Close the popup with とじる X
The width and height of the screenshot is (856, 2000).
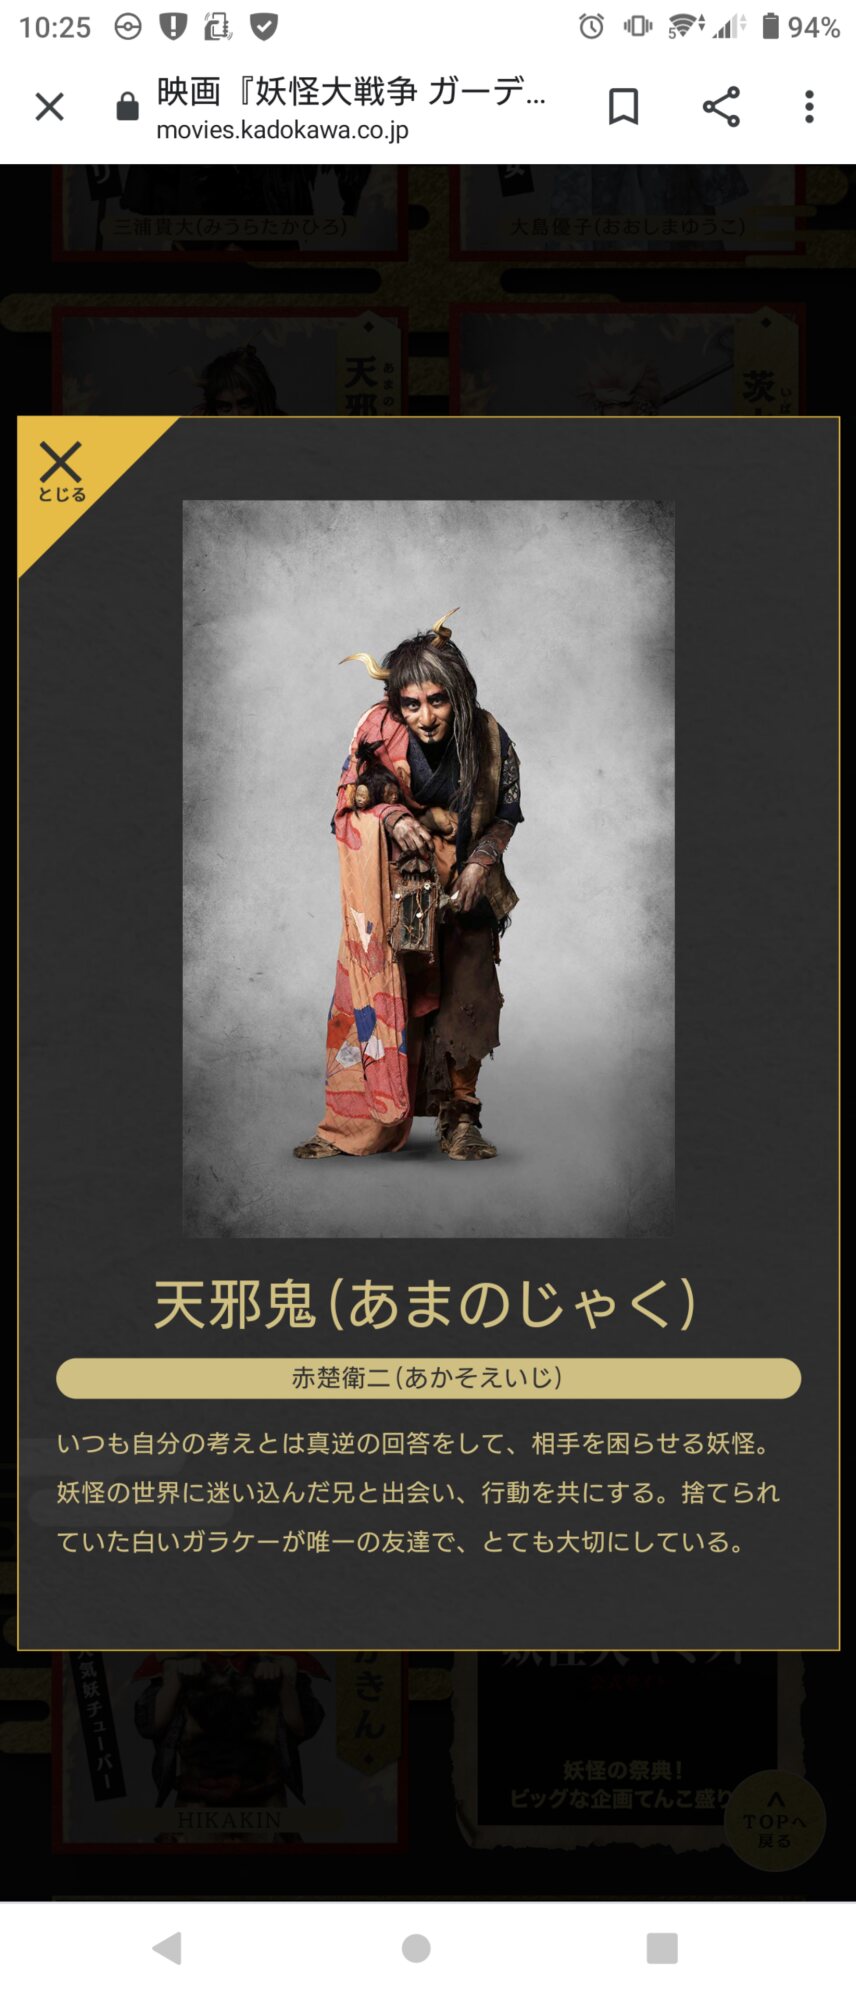(x=62, y=472)
